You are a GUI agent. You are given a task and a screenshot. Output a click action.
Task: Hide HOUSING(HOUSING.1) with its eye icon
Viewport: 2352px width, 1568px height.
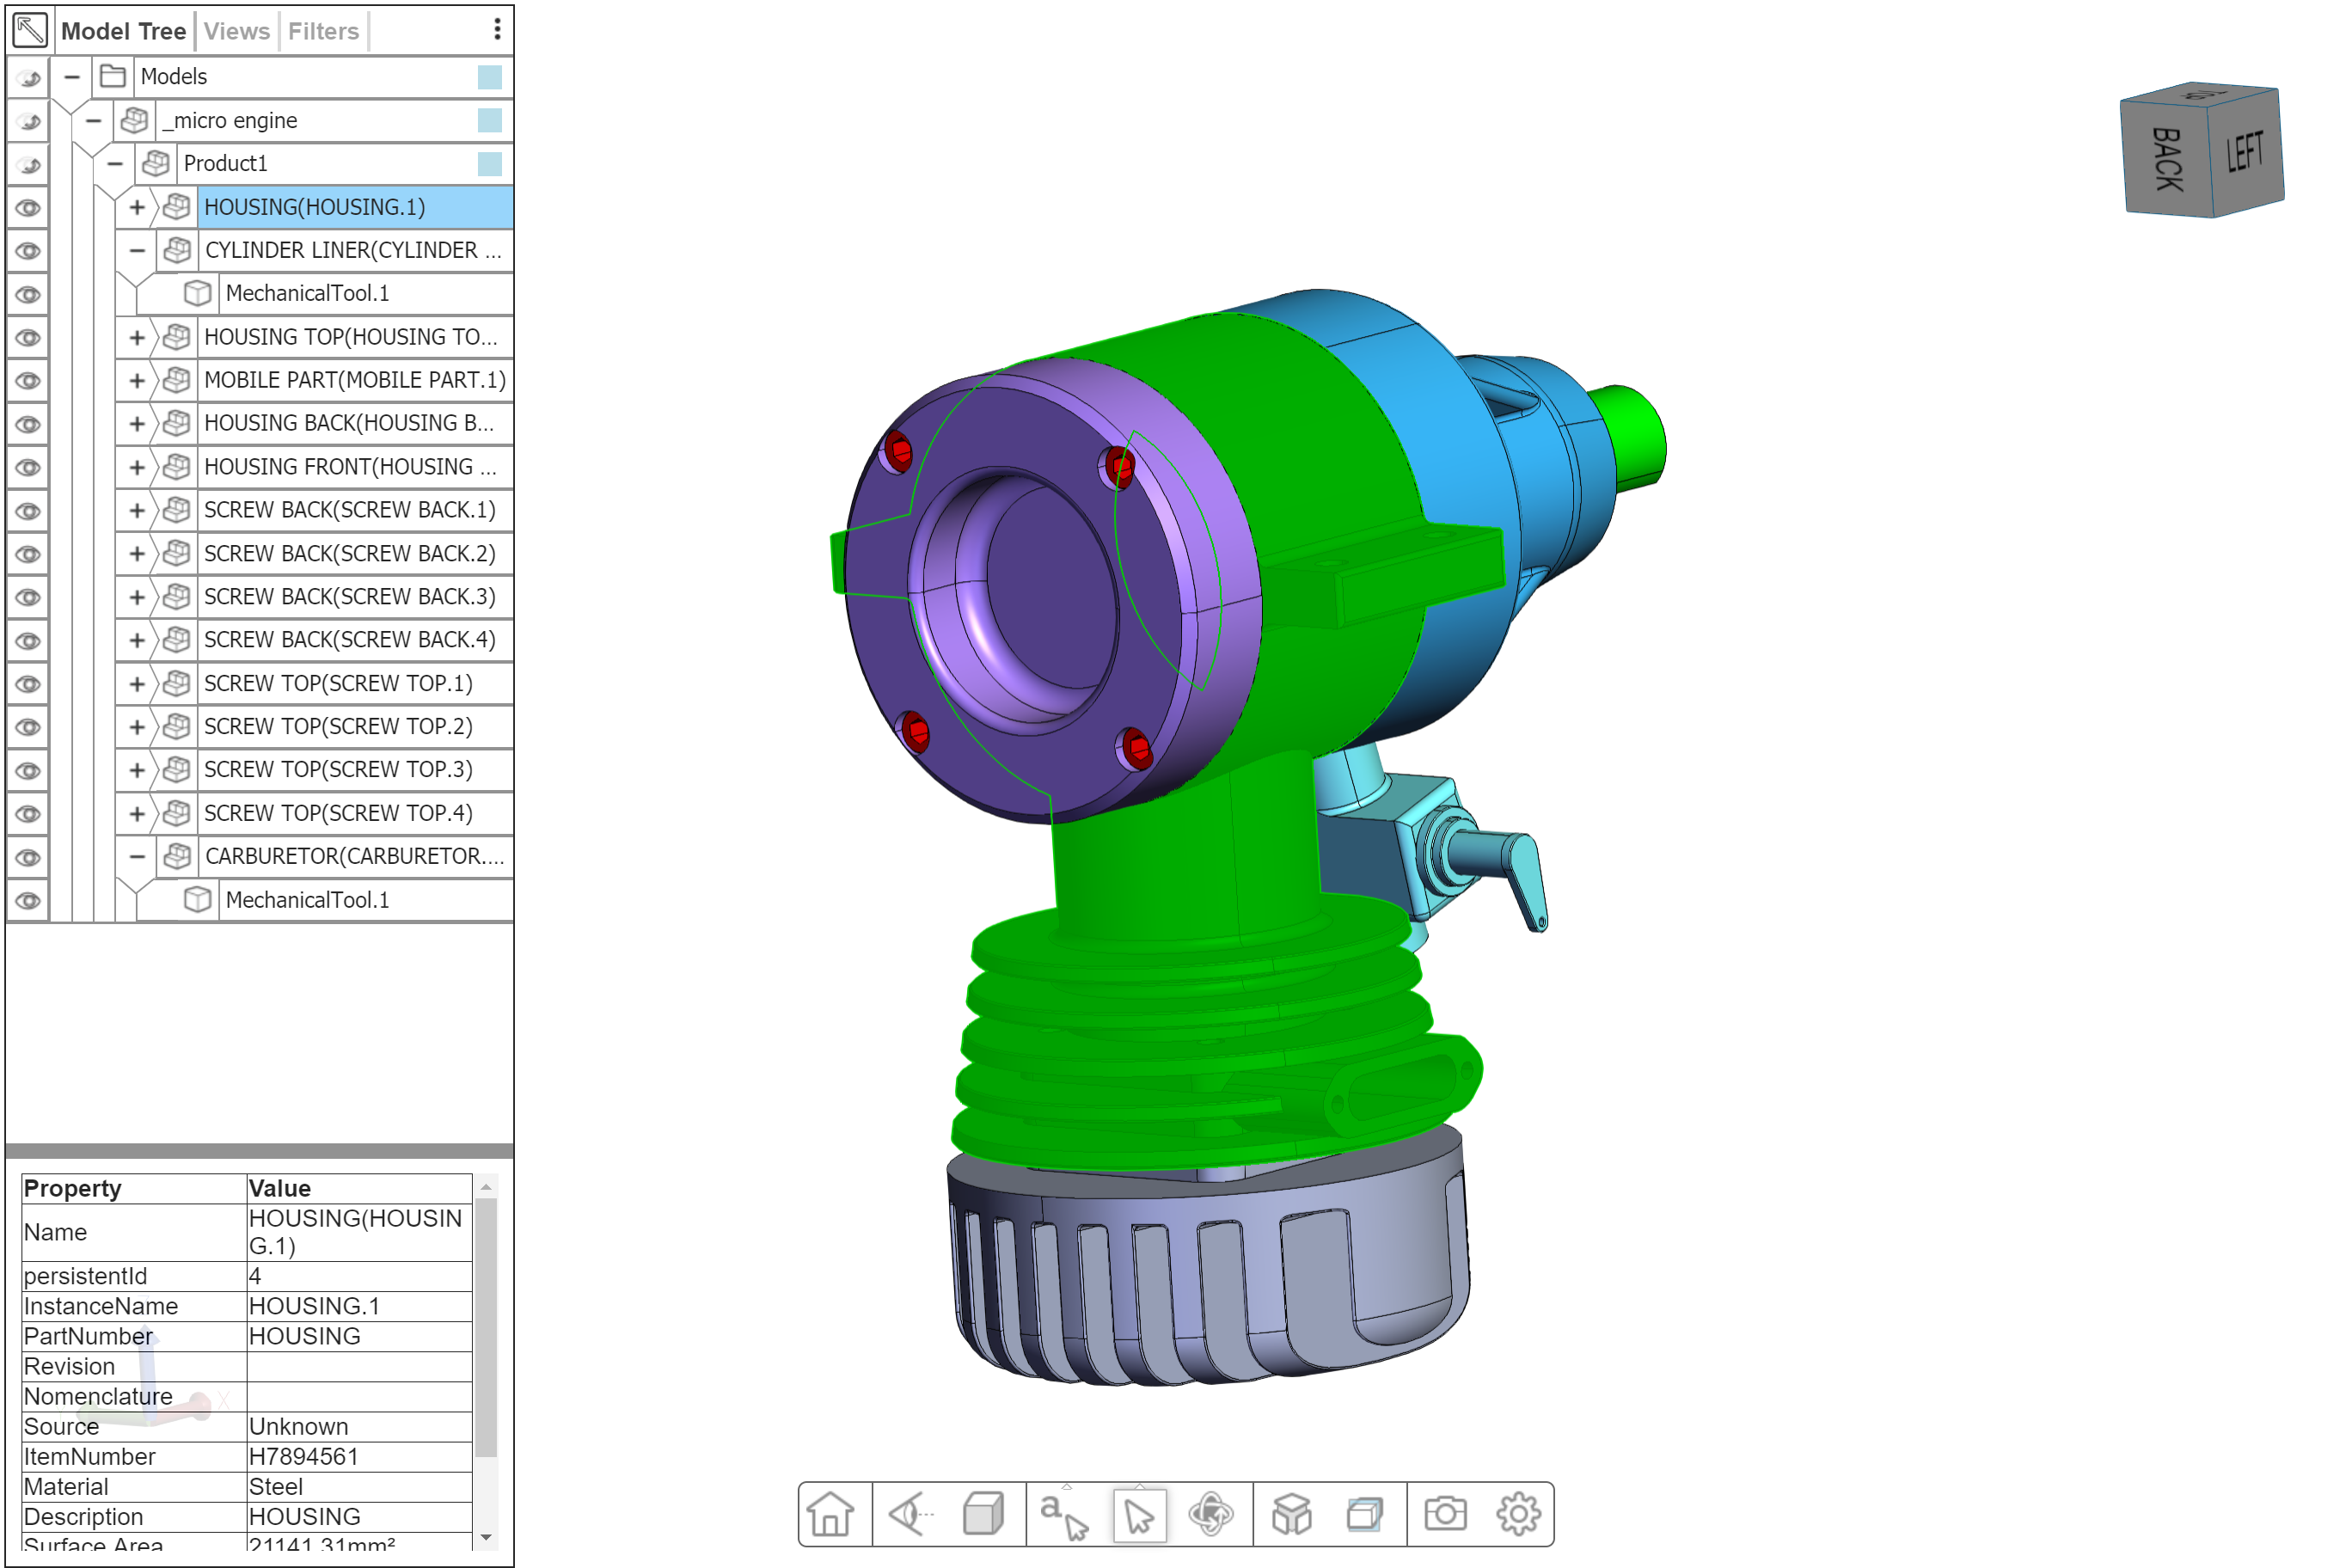point(28,208)
